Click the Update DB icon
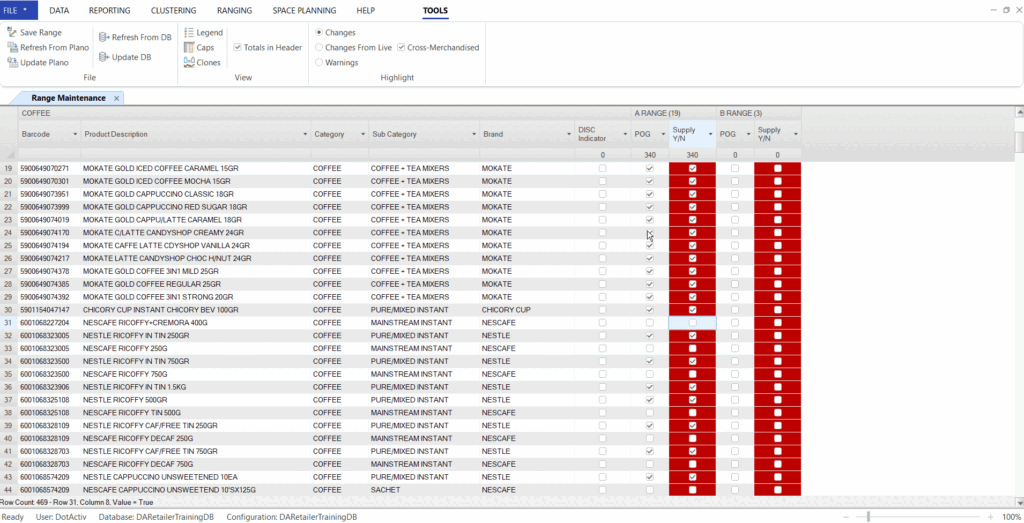This screenshot has height=523, width=1024. point(104,57)
